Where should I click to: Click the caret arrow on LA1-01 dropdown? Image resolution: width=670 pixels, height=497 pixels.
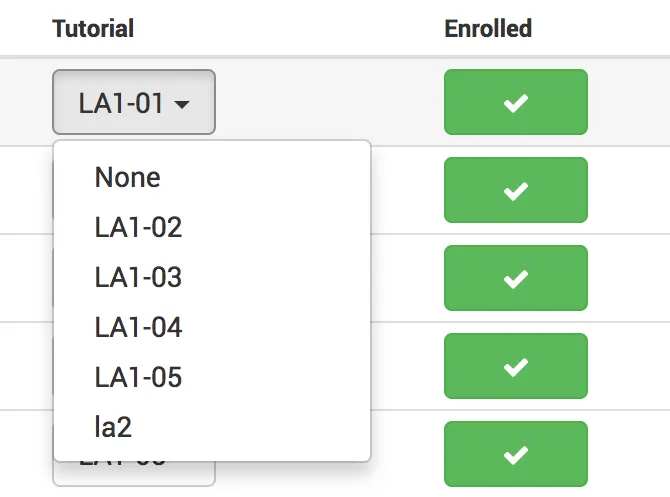click(182, 104)
